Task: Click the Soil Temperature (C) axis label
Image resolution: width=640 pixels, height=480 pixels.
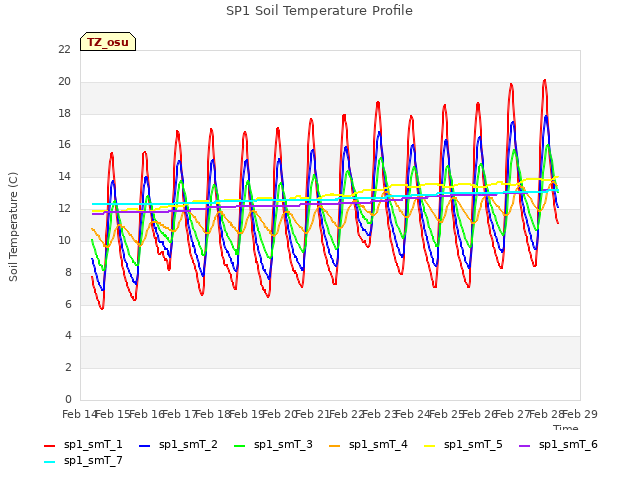Action: [13, 227]
